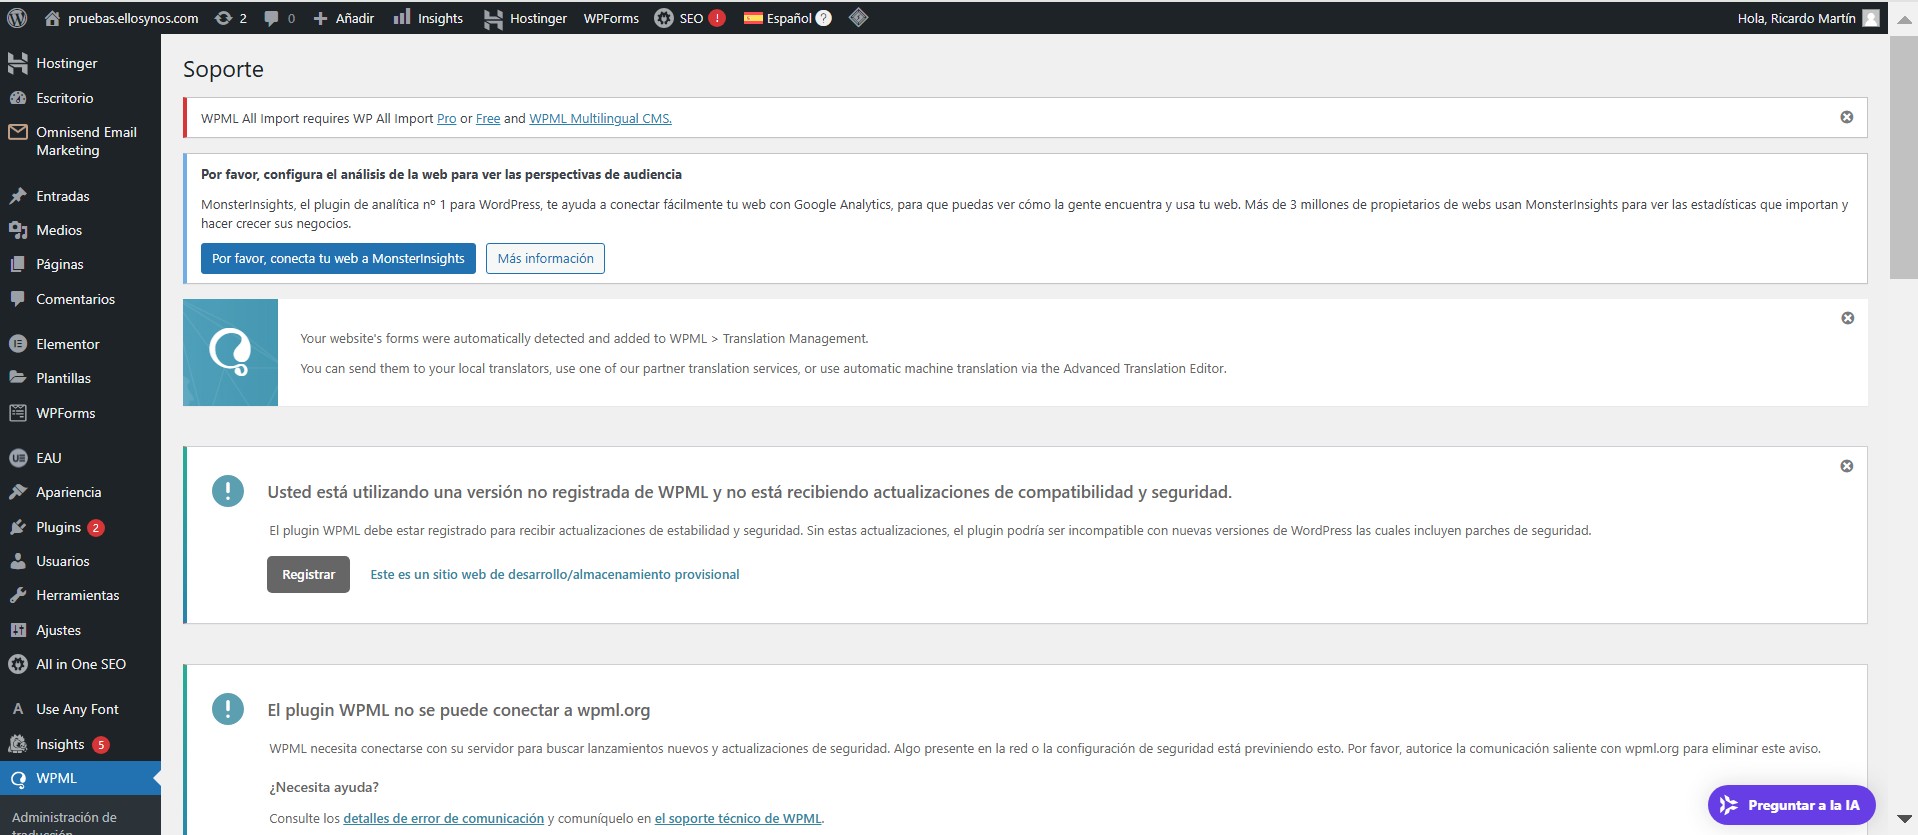This screenshot has height=835, width=1918.
Task: Click Por favor, conecta tu web a MonsterInsights
Action: pos(338,258)
